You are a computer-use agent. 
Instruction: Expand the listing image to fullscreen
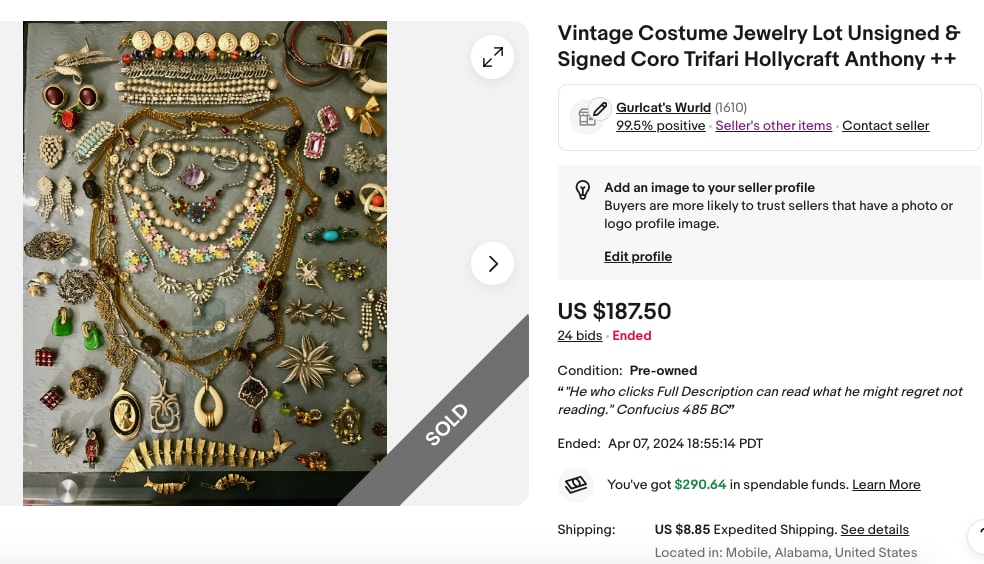click(493, 57)
